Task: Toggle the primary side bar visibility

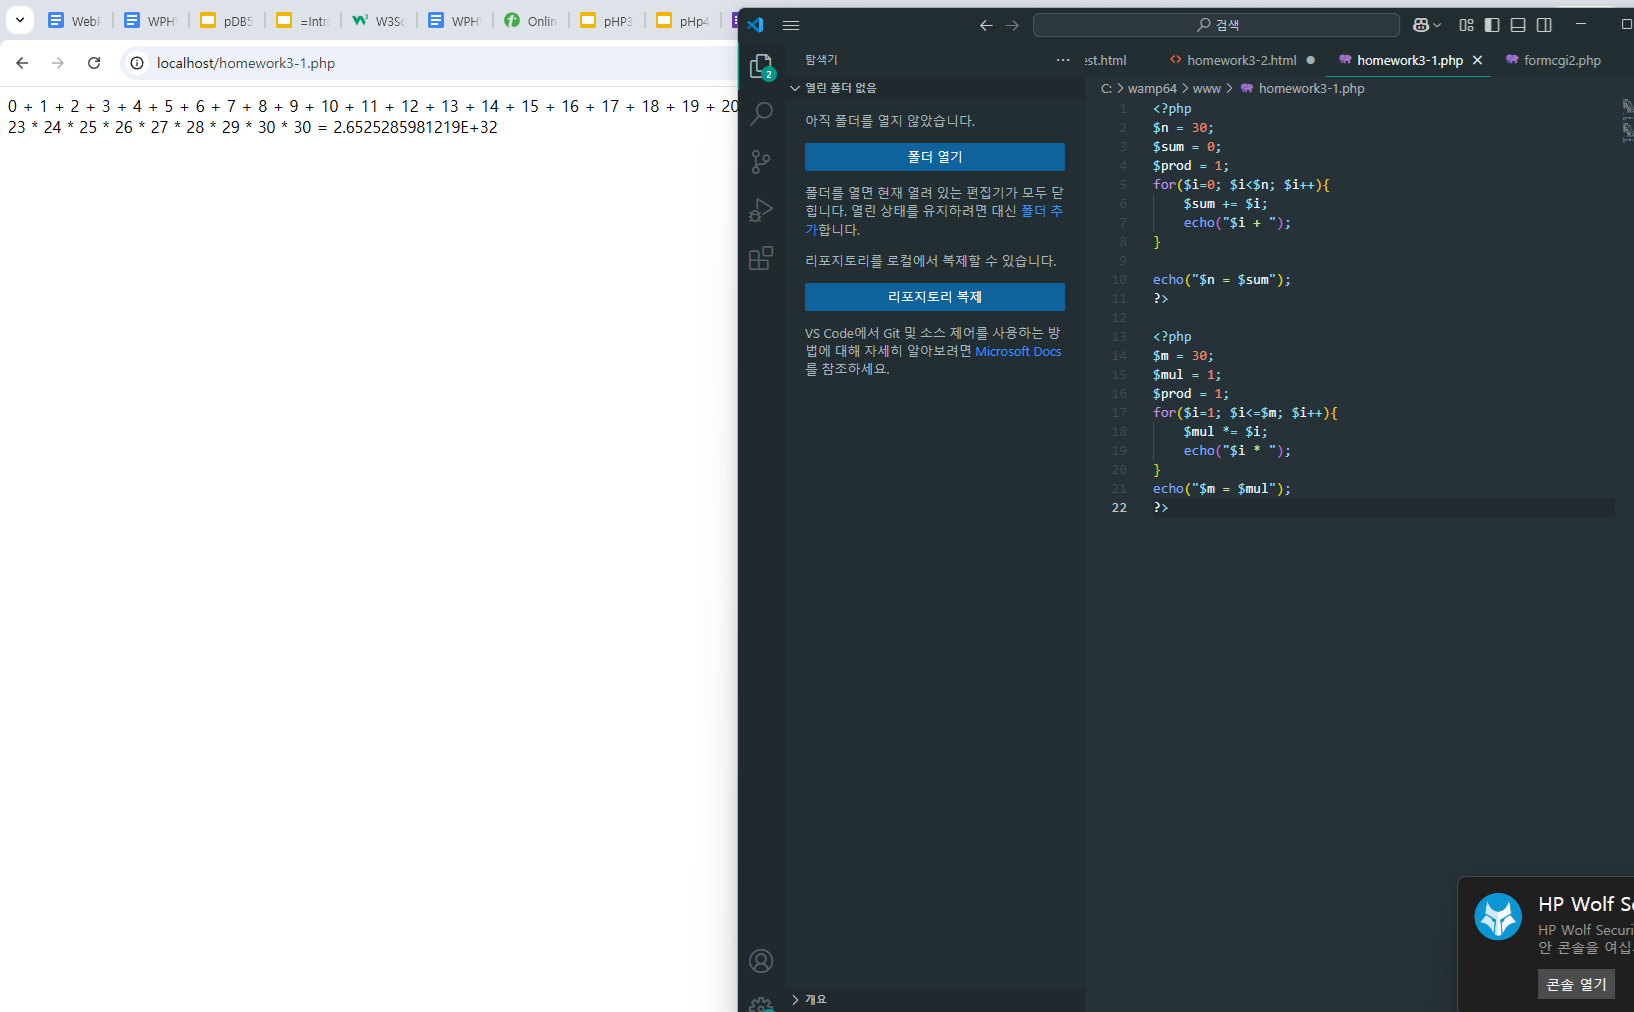Action: click(1492, 25)
